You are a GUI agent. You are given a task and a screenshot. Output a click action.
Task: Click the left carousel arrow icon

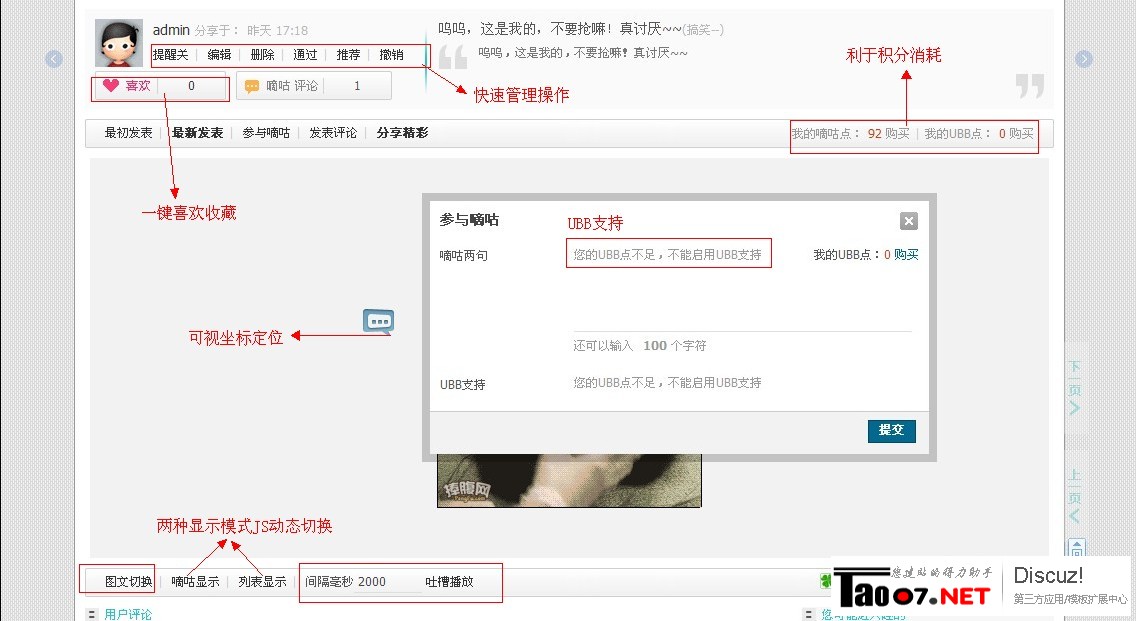pos(54,59)
